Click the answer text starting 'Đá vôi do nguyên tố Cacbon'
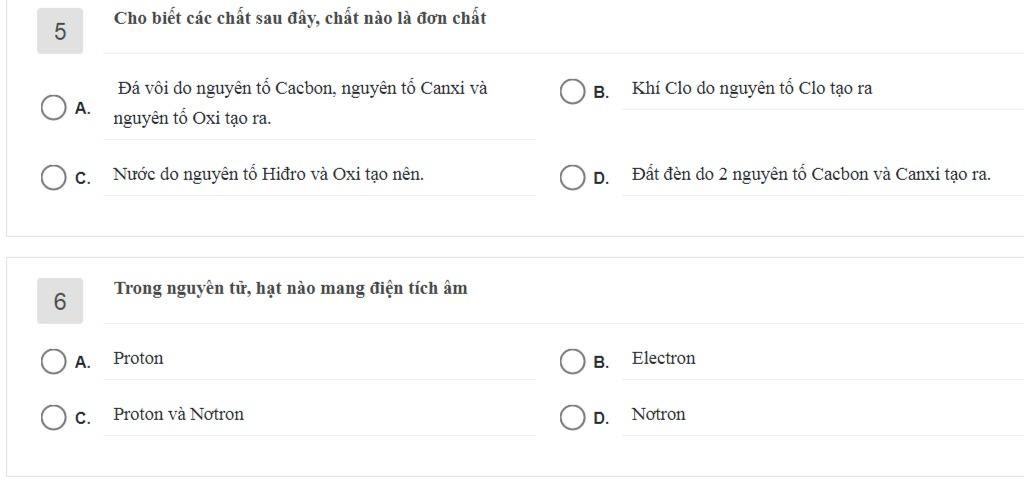This screenshot has width=1024, height=489. click(302, 89)
